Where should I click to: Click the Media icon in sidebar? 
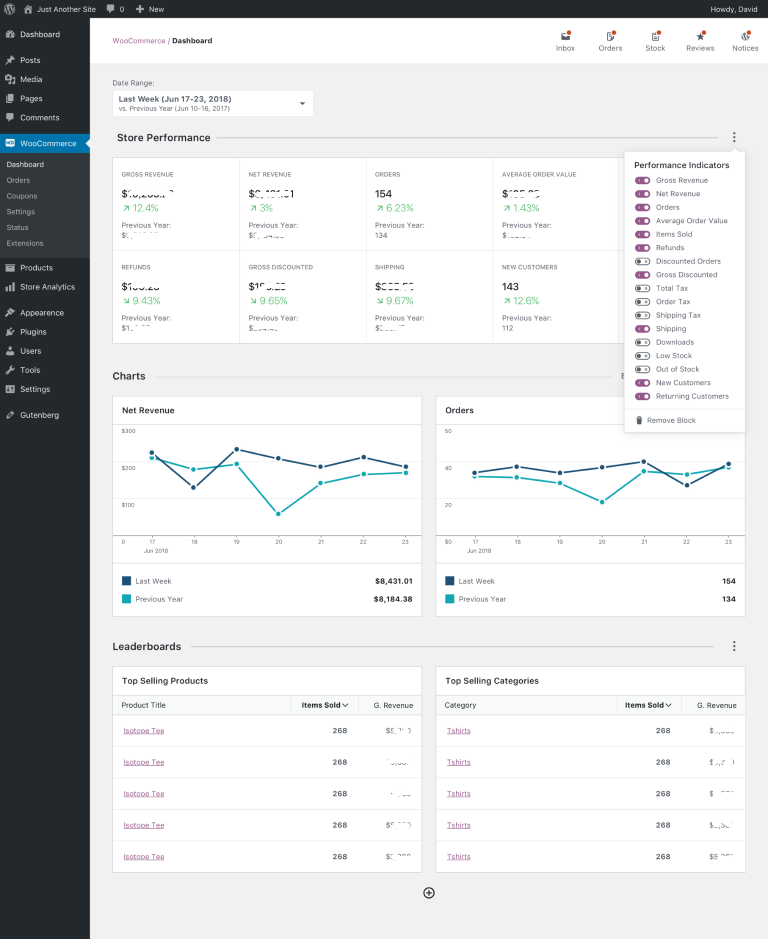tap(10, 79)
